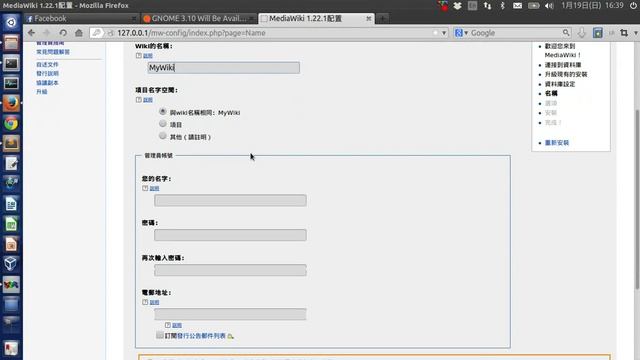Open the toolbar overflow arrow at far right
Screen dimensions: 640x360
tap(636, 33)
